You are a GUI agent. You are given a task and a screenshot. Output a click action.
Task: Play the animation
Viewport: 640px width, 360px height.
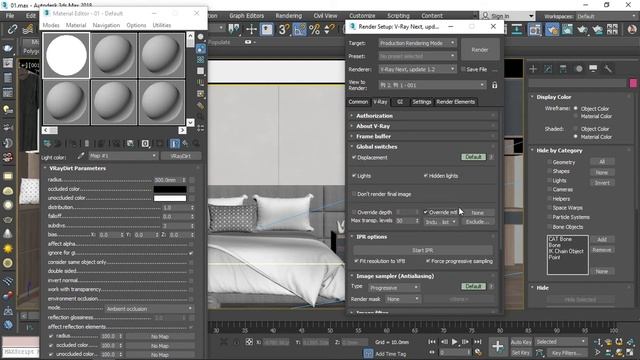point(454,342)
